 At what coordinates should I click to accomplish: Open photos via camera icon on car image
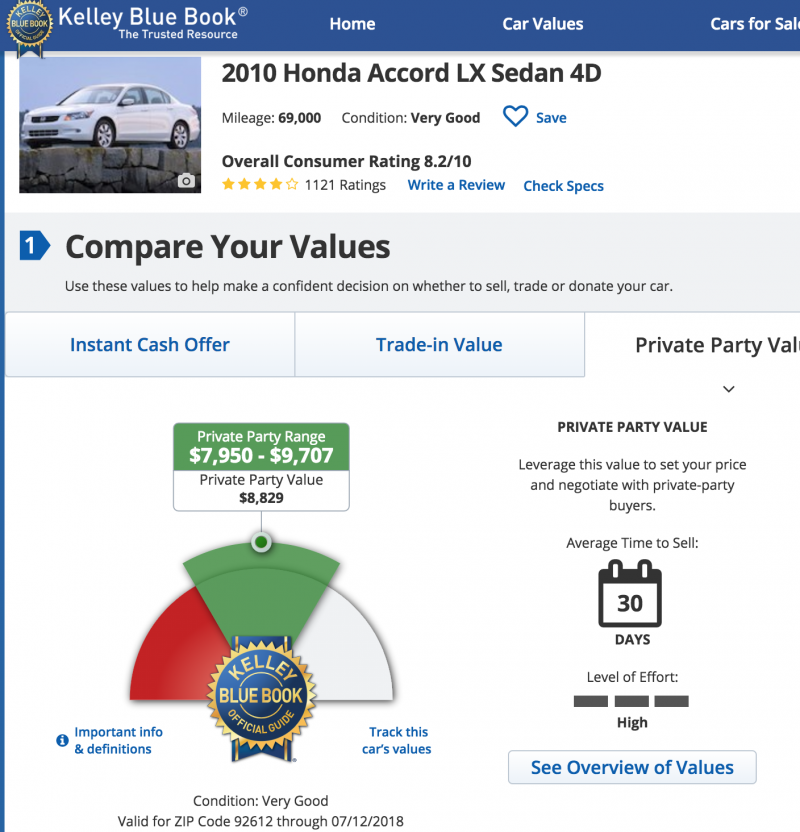coord(186,181)
